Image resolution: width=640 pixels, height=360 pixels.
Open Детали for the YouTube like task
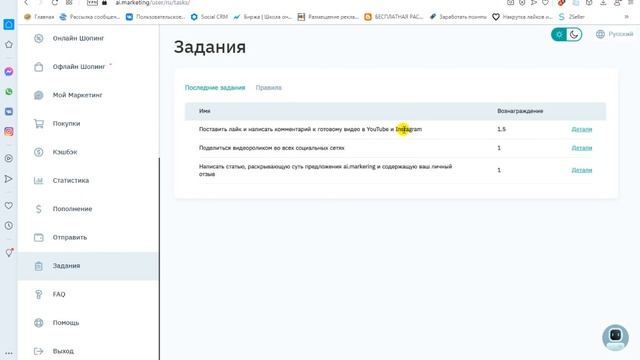(582, 129)
